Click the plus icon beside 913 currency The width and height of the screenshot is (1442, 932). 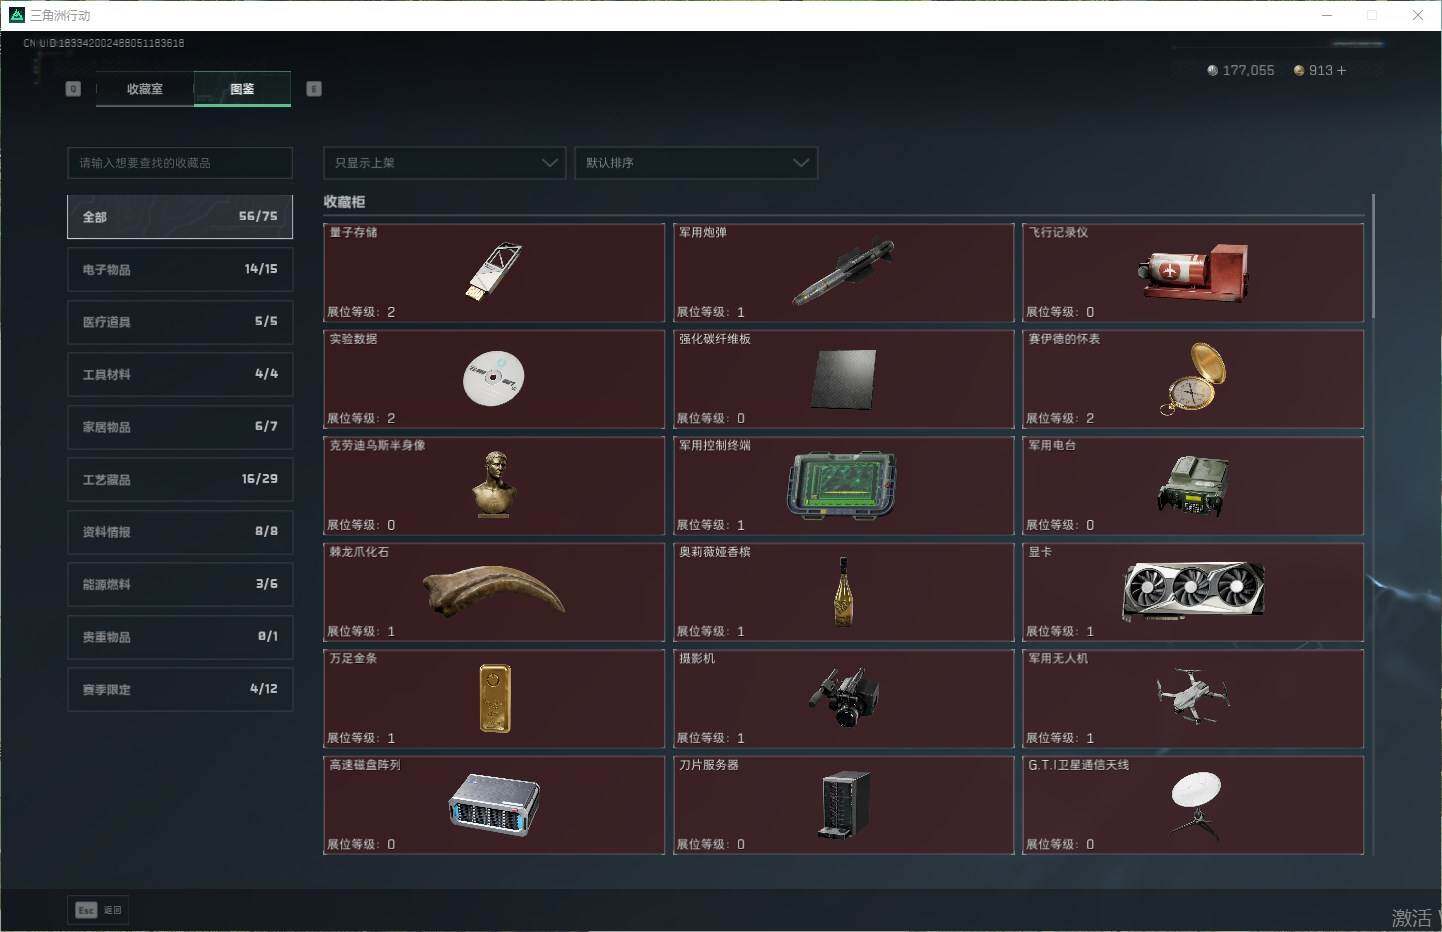pyautogui.click(x=1341, y=71)
